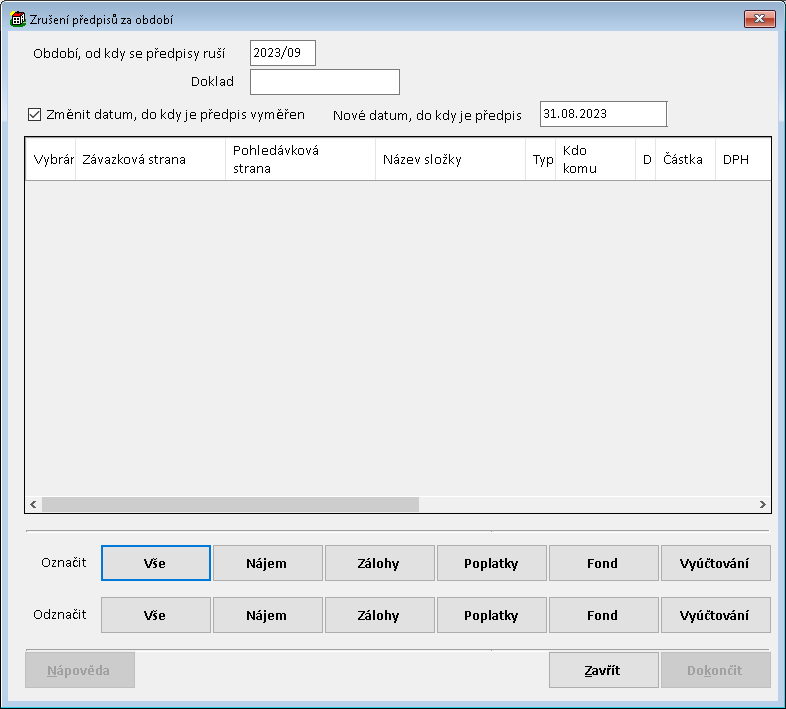Click the left arrow of horizontal scrollbar
The width and height of the screenshot is (786, 709).
click(33, 505)
